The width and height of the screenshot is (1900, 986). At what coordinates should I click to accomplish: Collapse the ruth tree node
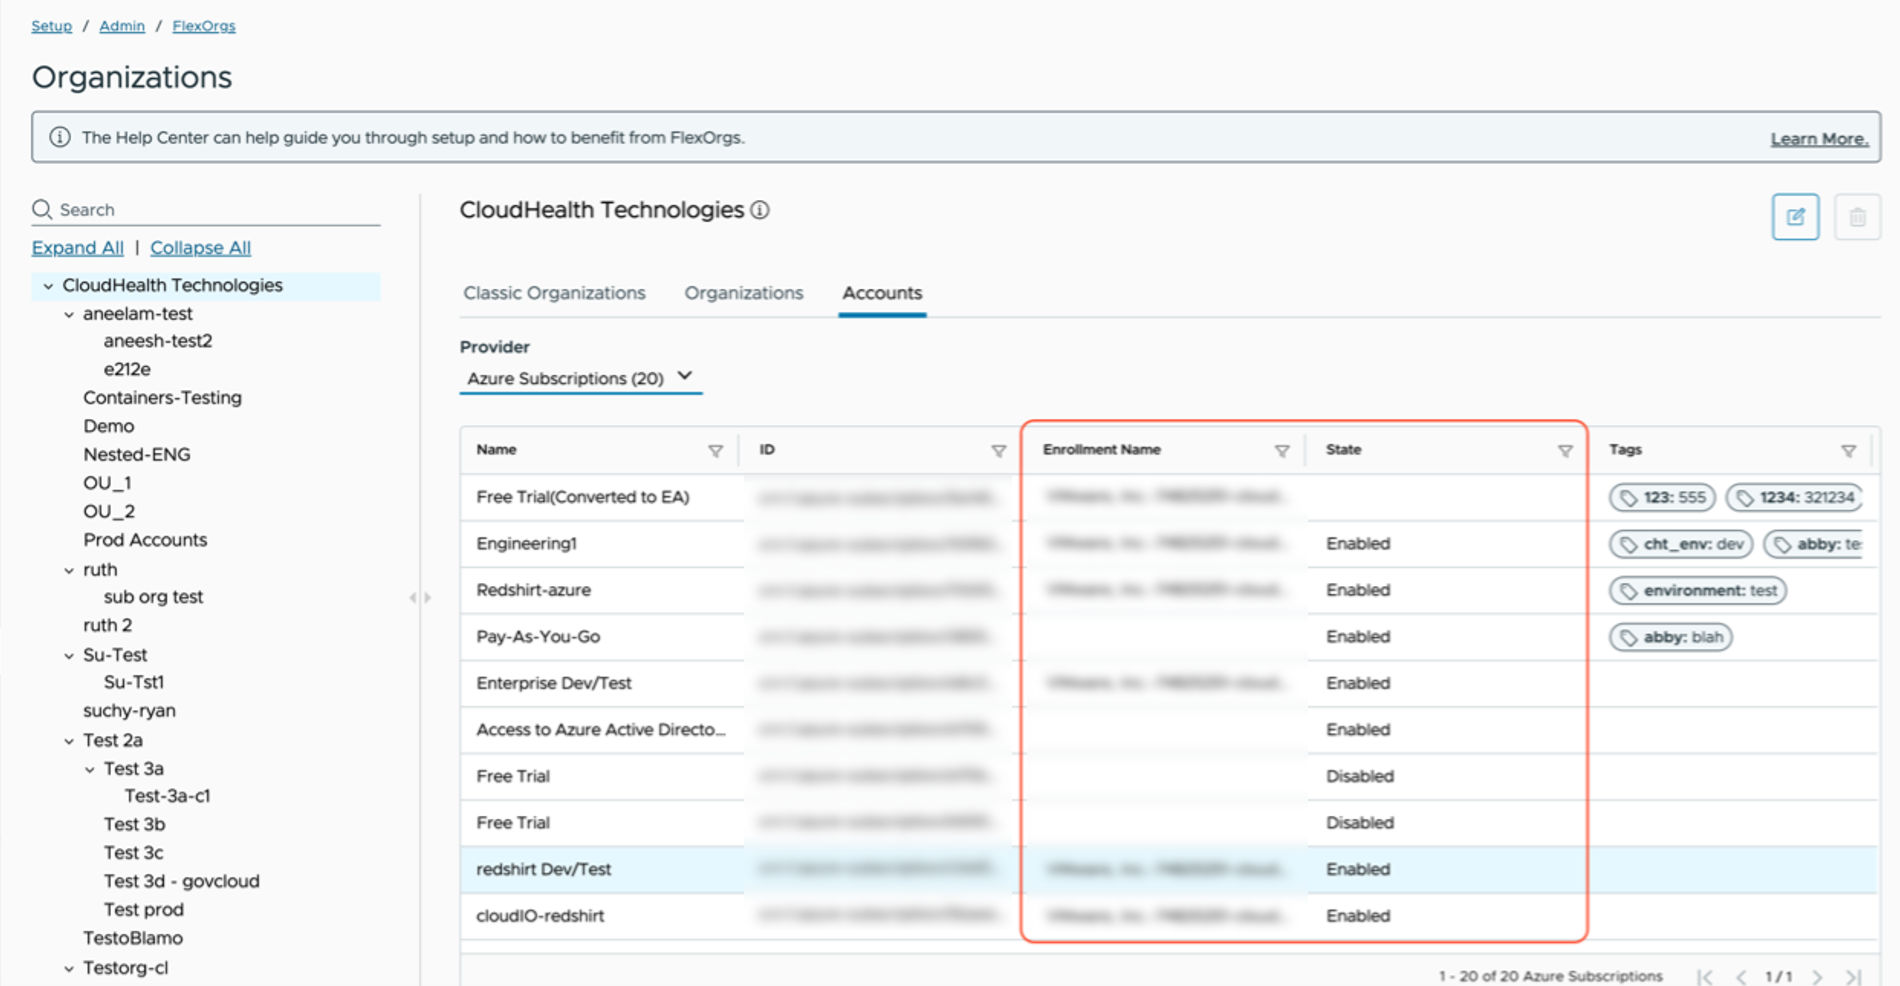[69, 570]
